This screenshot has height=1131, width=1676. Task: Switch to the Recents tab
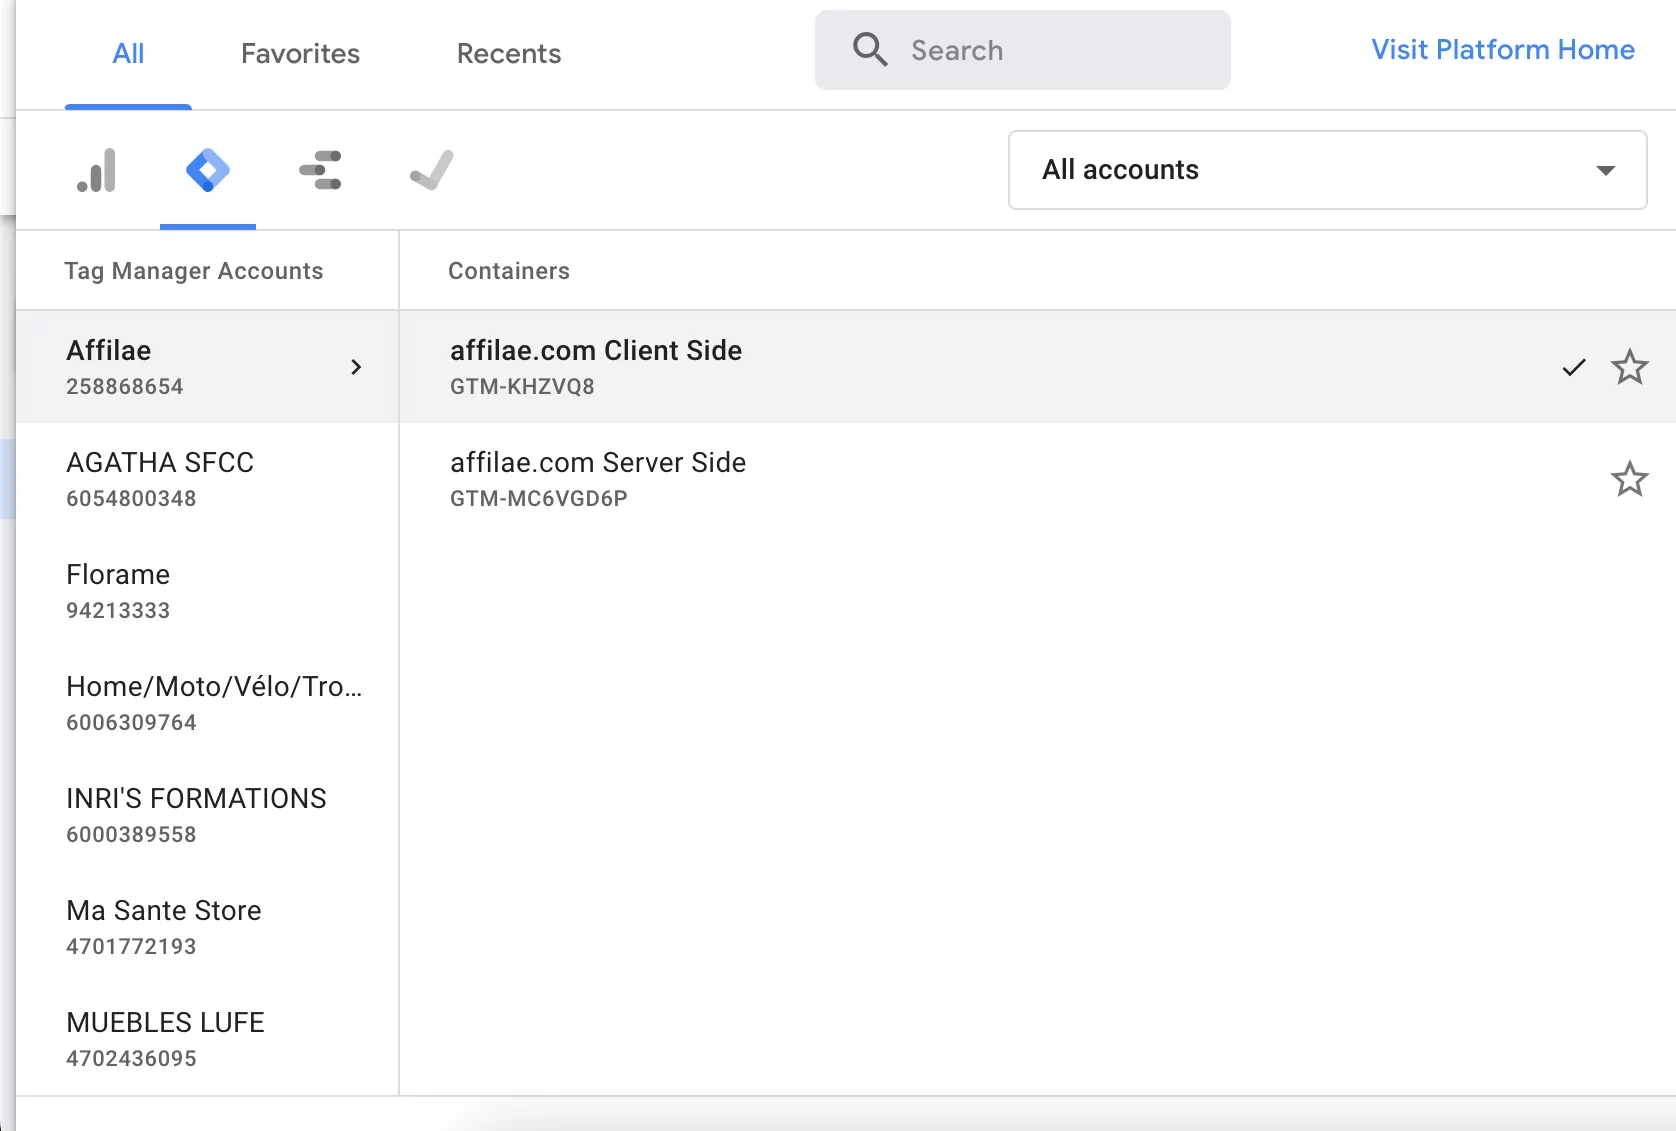(509, 54)
